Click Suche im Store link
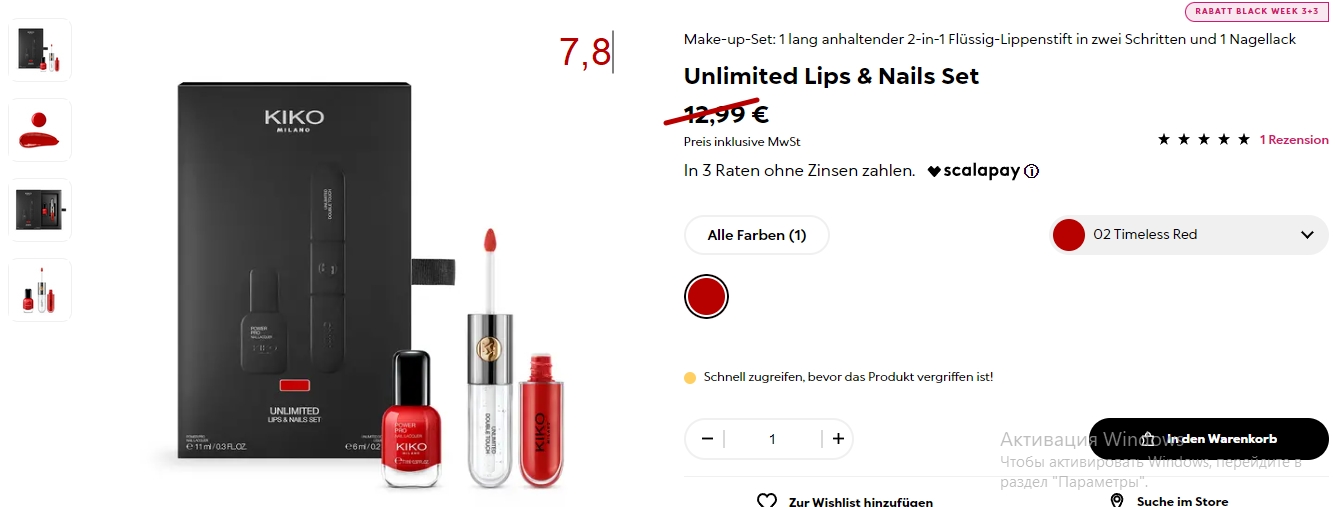This screenshot has height=507, width=1335. coord(1182,501)
